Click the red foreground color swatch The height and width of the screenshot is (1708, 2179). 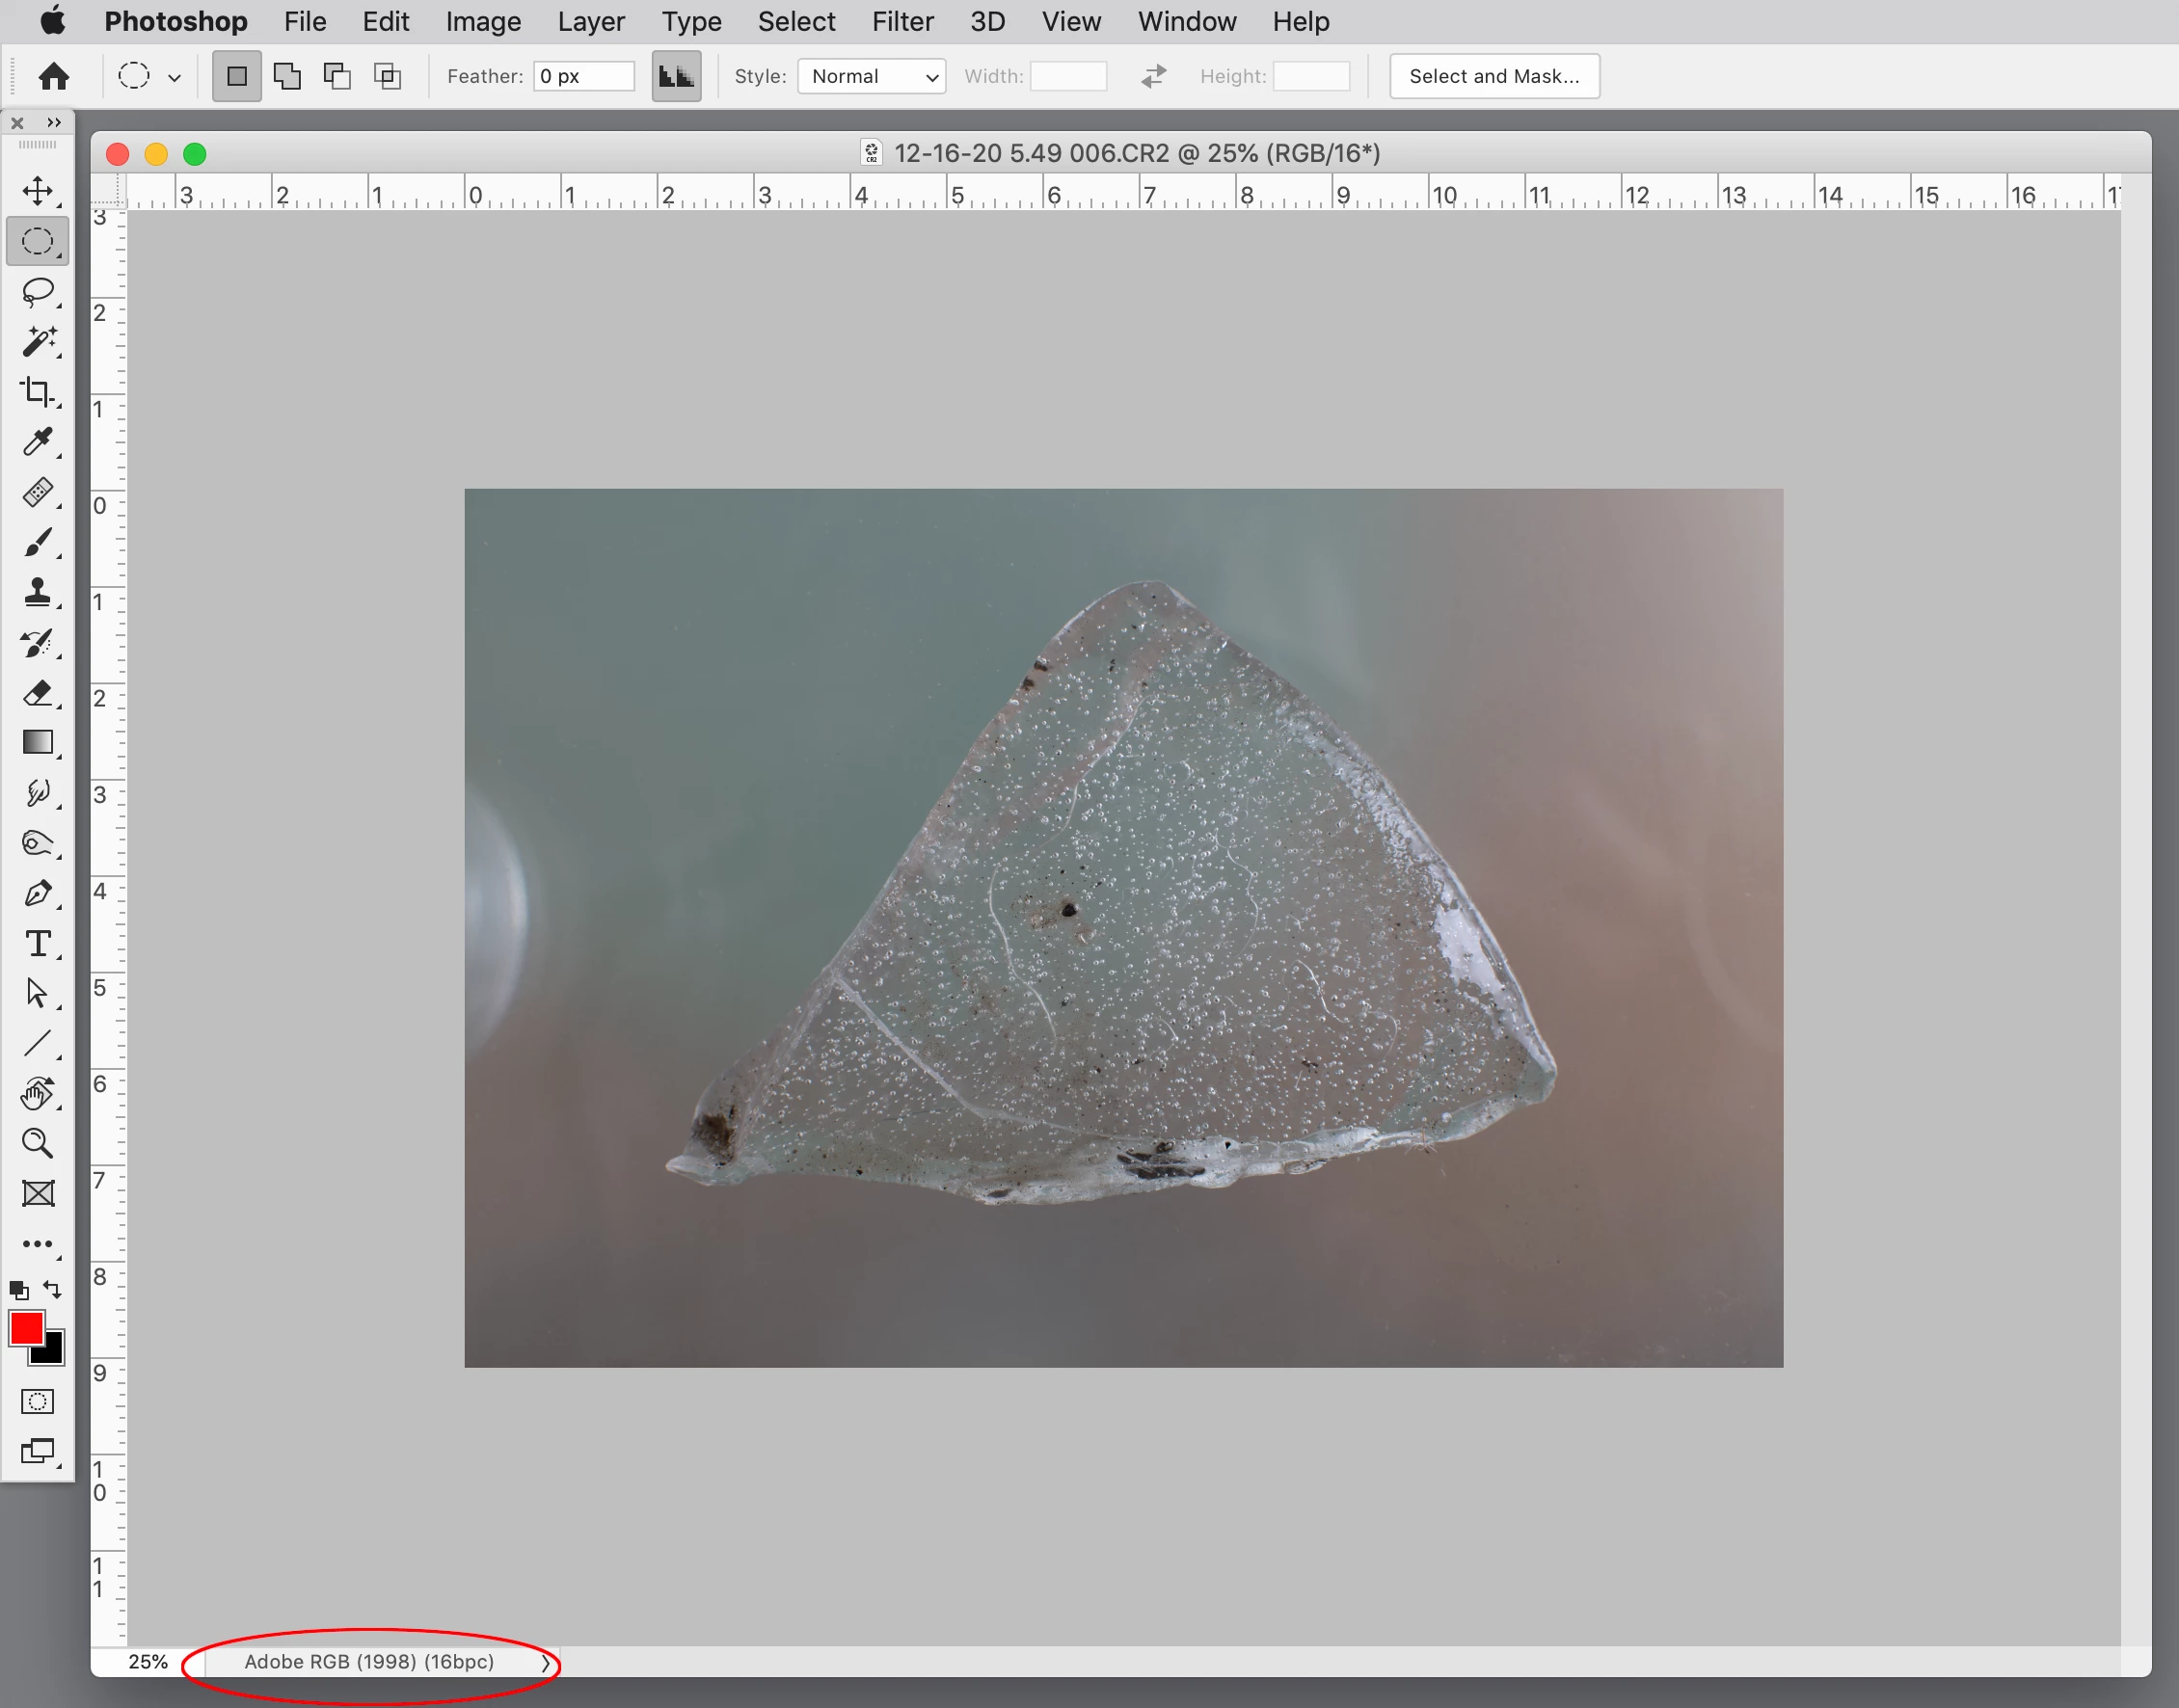(x=26, y=1328)
